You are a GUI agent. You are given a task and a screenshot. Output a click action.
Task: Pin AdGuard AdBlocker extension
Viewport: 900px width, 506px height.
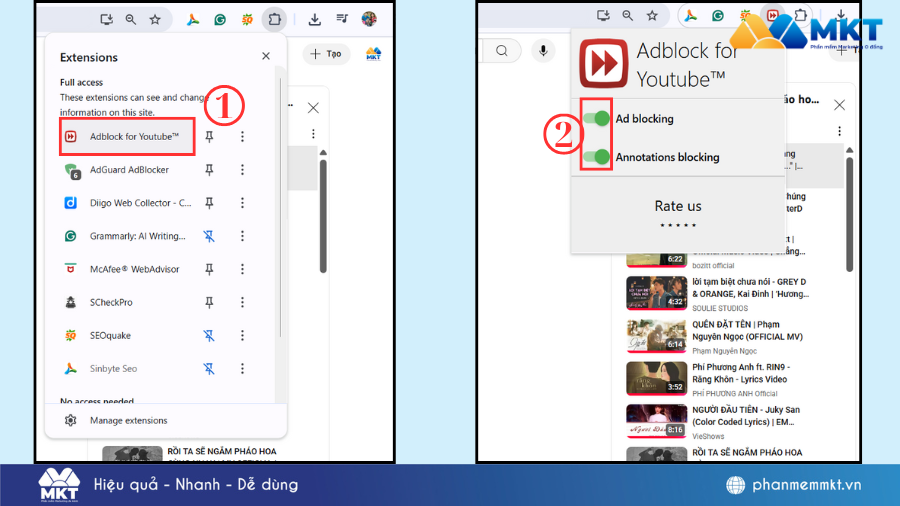tap(210, 170)
